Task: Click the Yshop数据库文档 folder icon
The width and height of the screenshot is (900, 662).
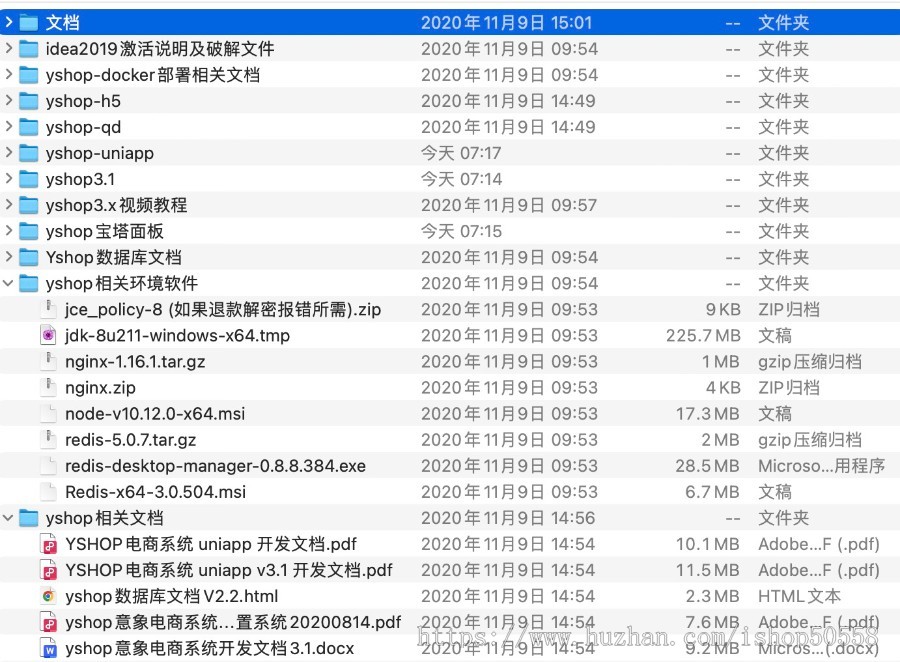Action: (x=29, y=257)
